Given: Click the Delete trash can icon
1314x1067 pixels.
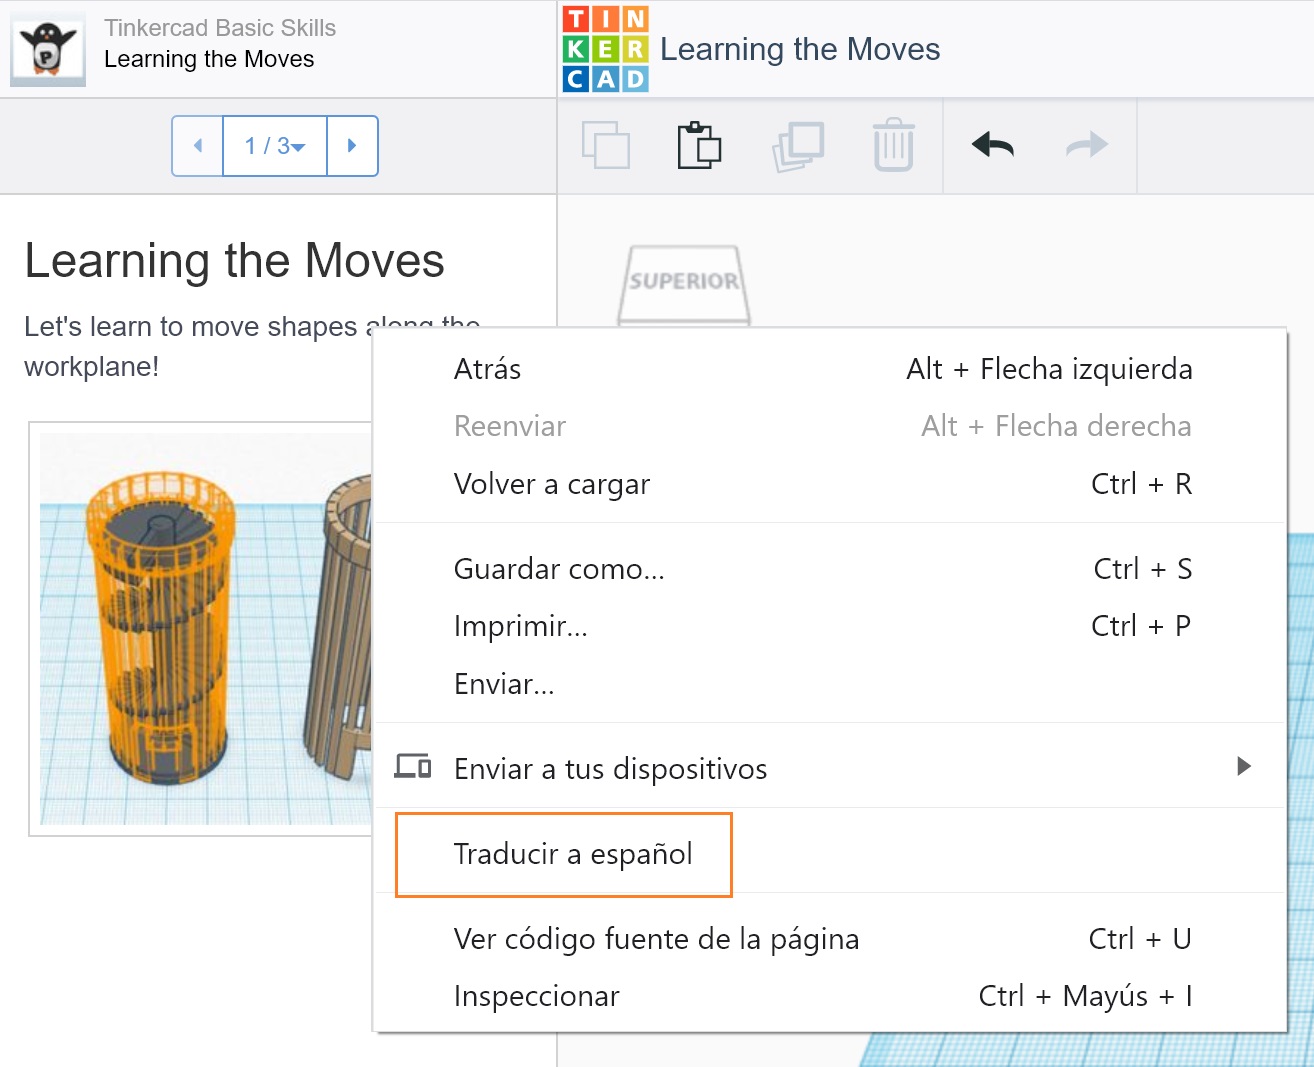Looking at the screenshot, I should (893, 145).
